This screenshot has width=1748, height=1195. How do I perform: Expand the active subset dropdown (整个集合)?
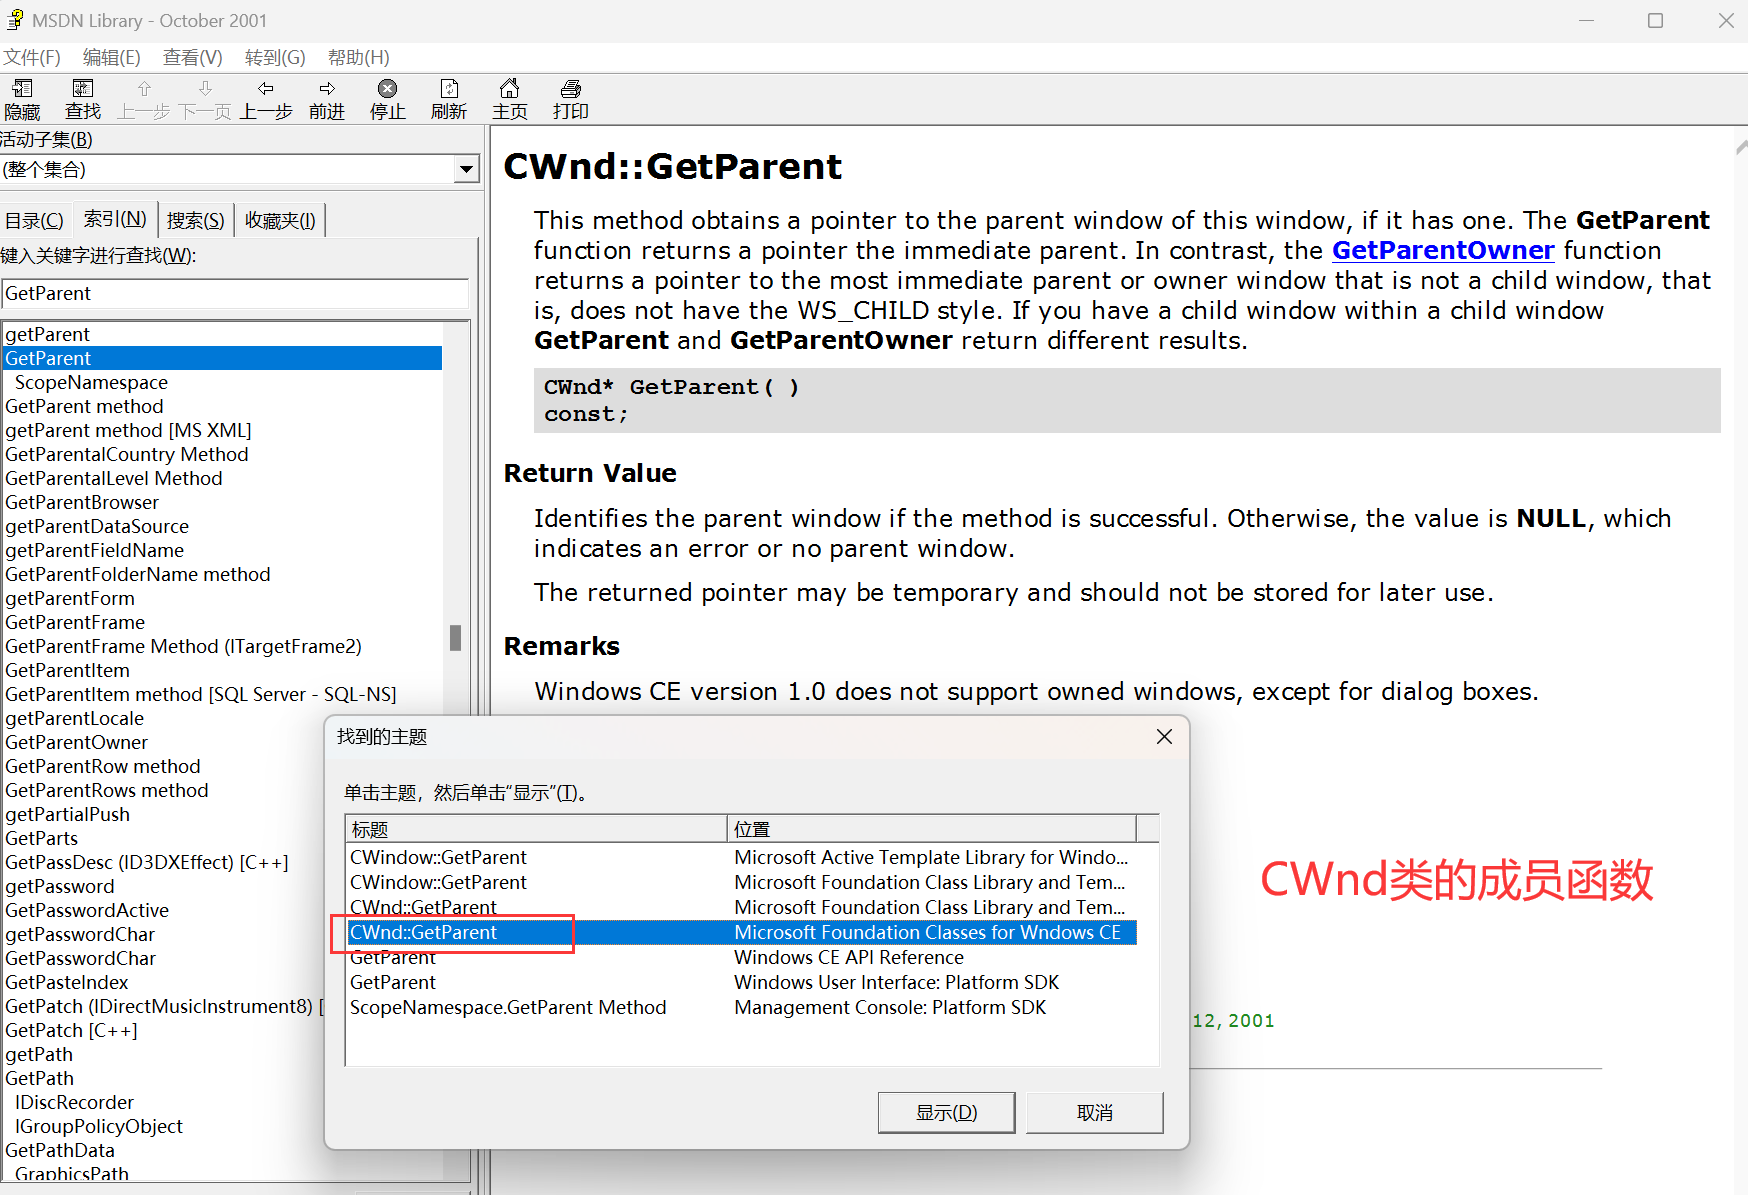[466, 170]
